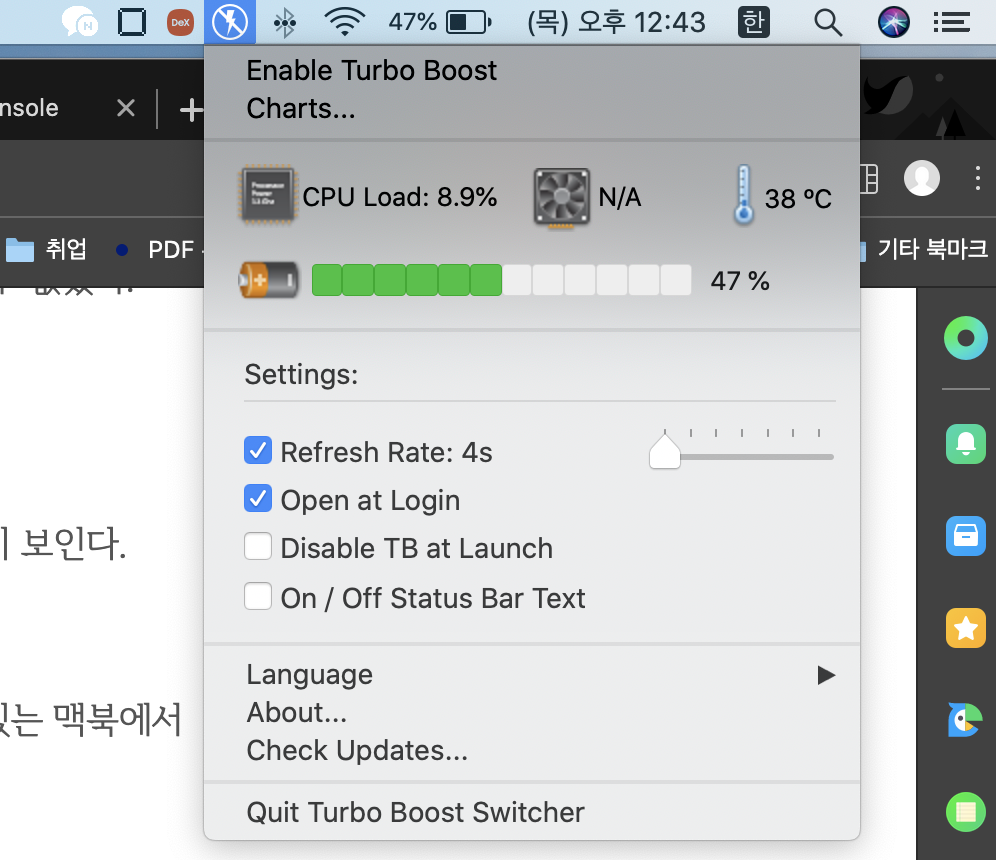Click the CPU processor chip icon
The image size is (996, 860).
(x=268, y=196)
